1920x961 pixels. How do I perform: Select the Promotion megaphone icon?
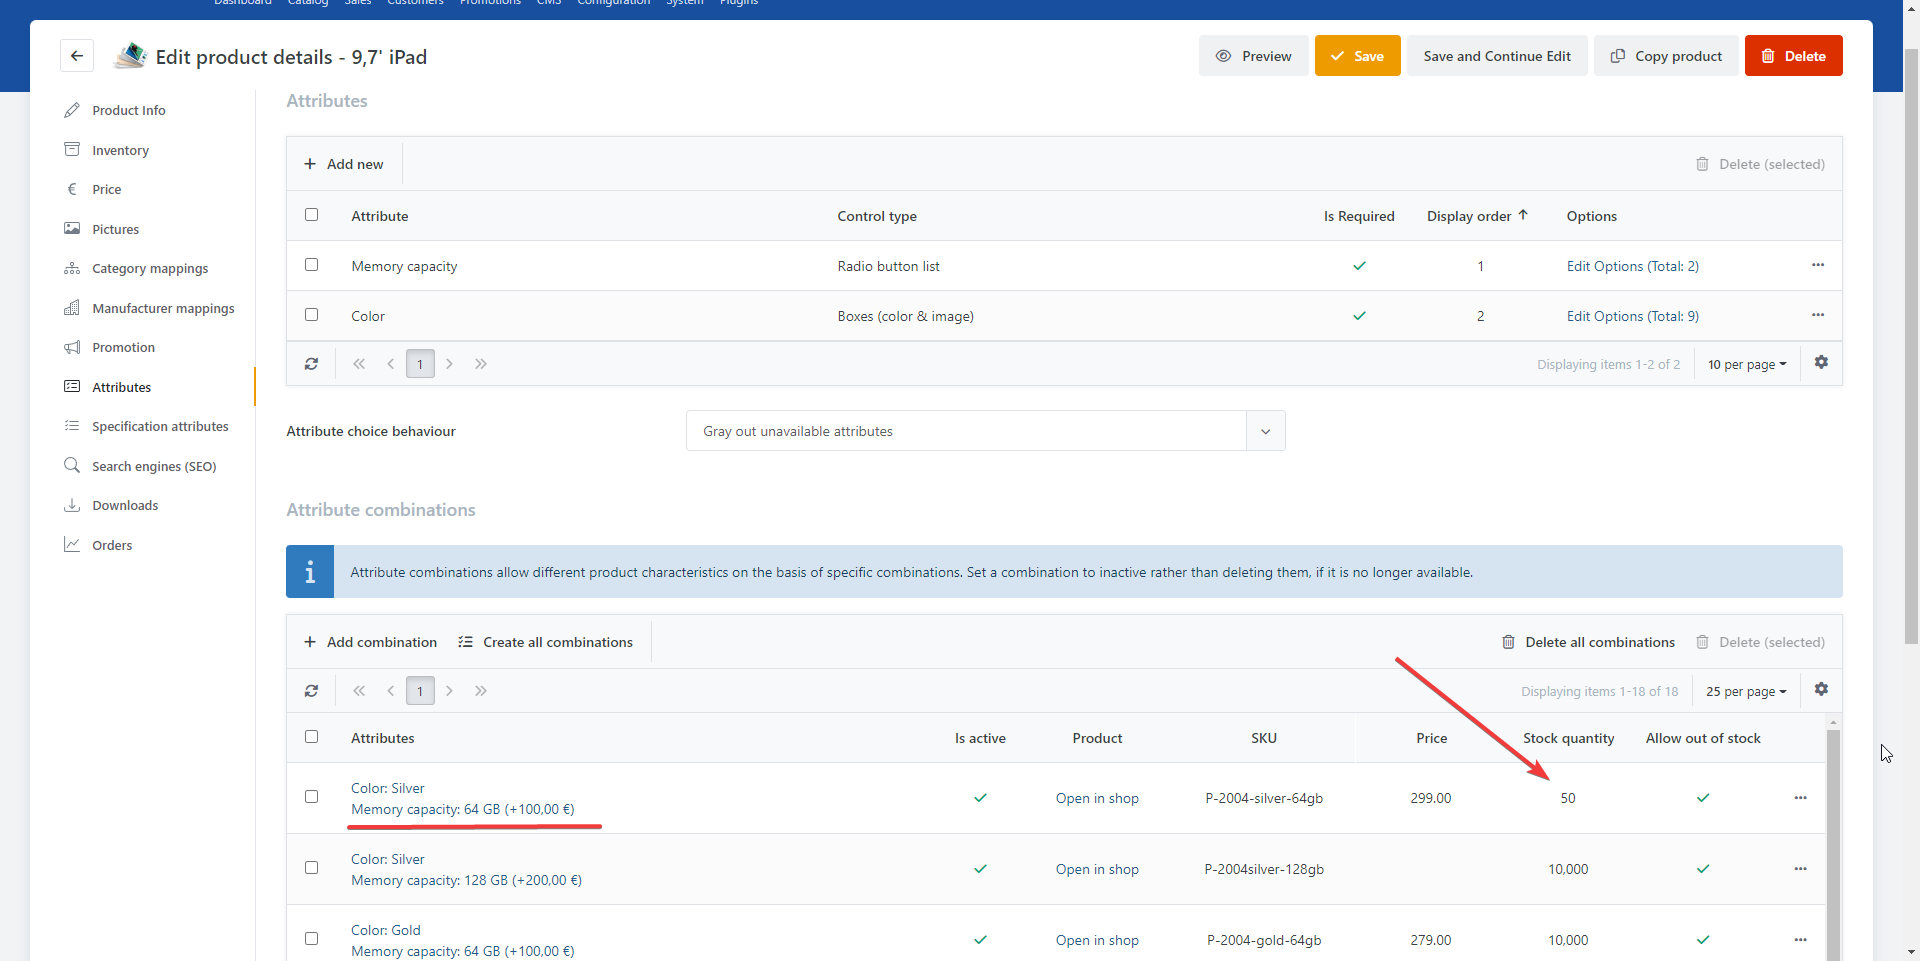point(72,347)
